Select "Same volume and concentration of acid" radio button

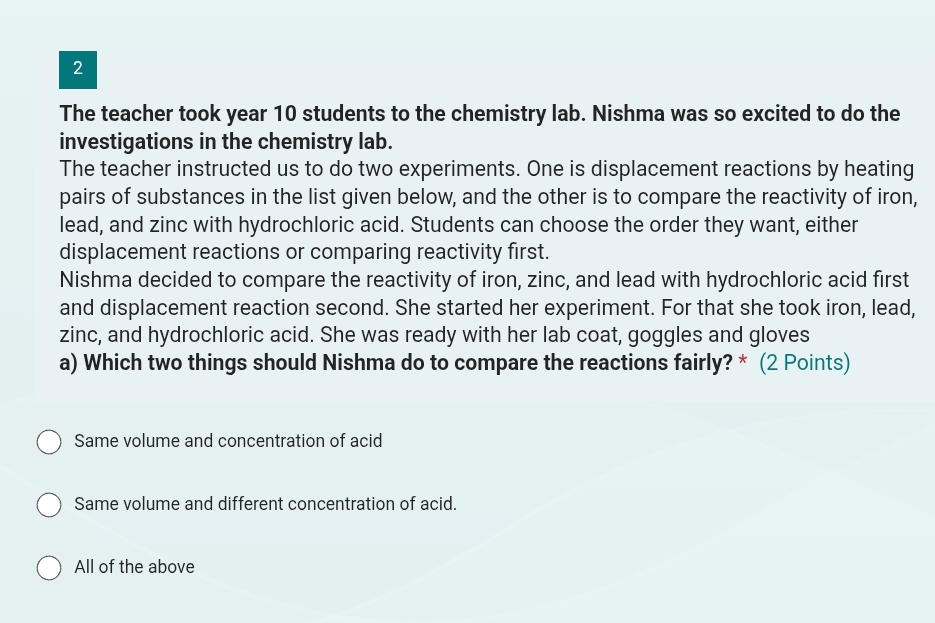[49, 442]
